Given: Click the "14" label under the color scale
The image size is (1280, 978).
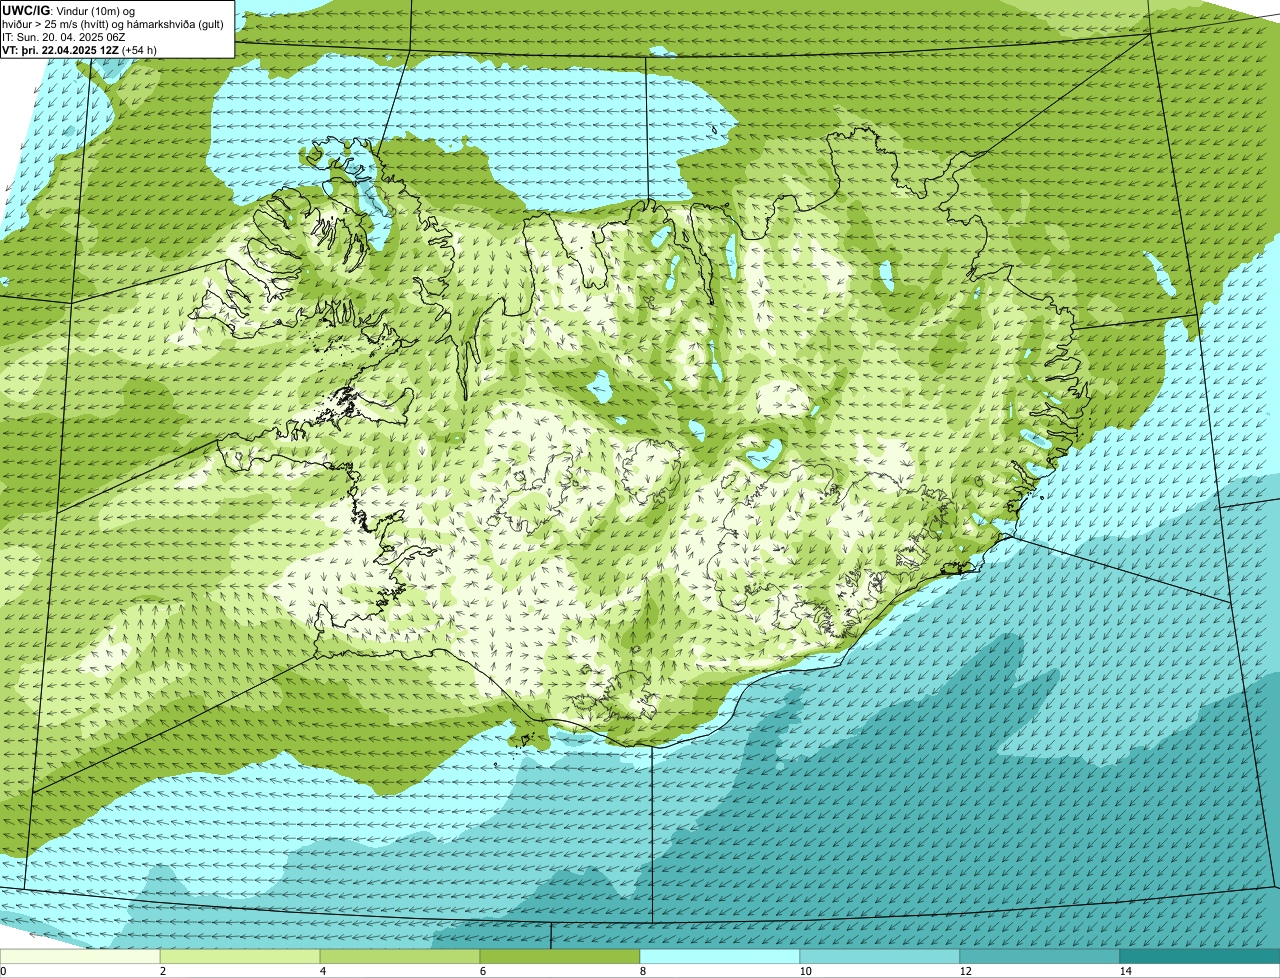Looking at the screenshot, I should (1125, 971).
